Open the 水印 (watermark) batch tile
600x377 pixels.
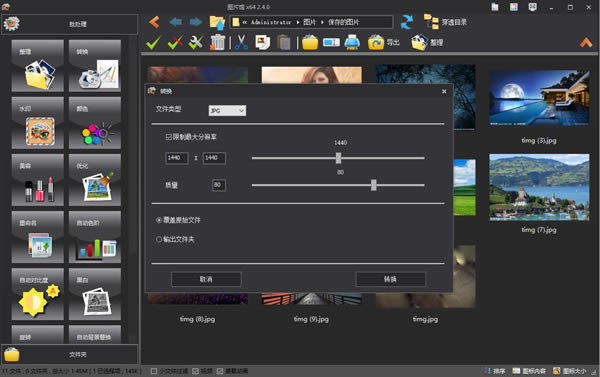click(38, 123)
